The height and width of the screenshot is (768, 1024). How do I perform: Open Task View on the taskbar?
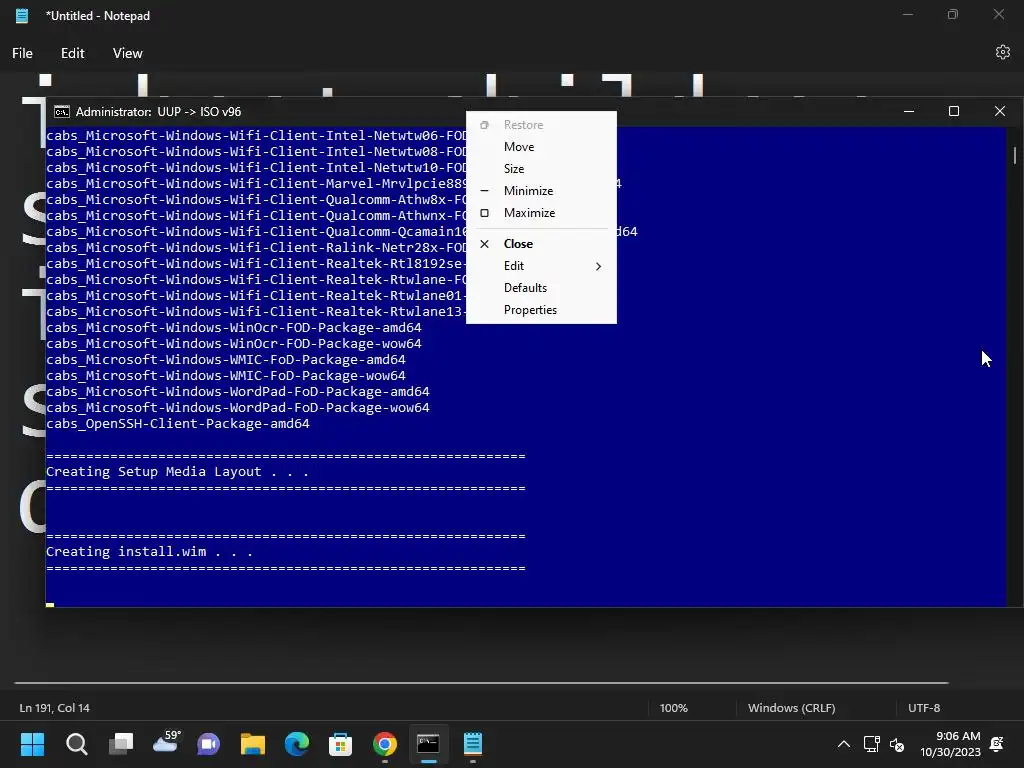121,744
